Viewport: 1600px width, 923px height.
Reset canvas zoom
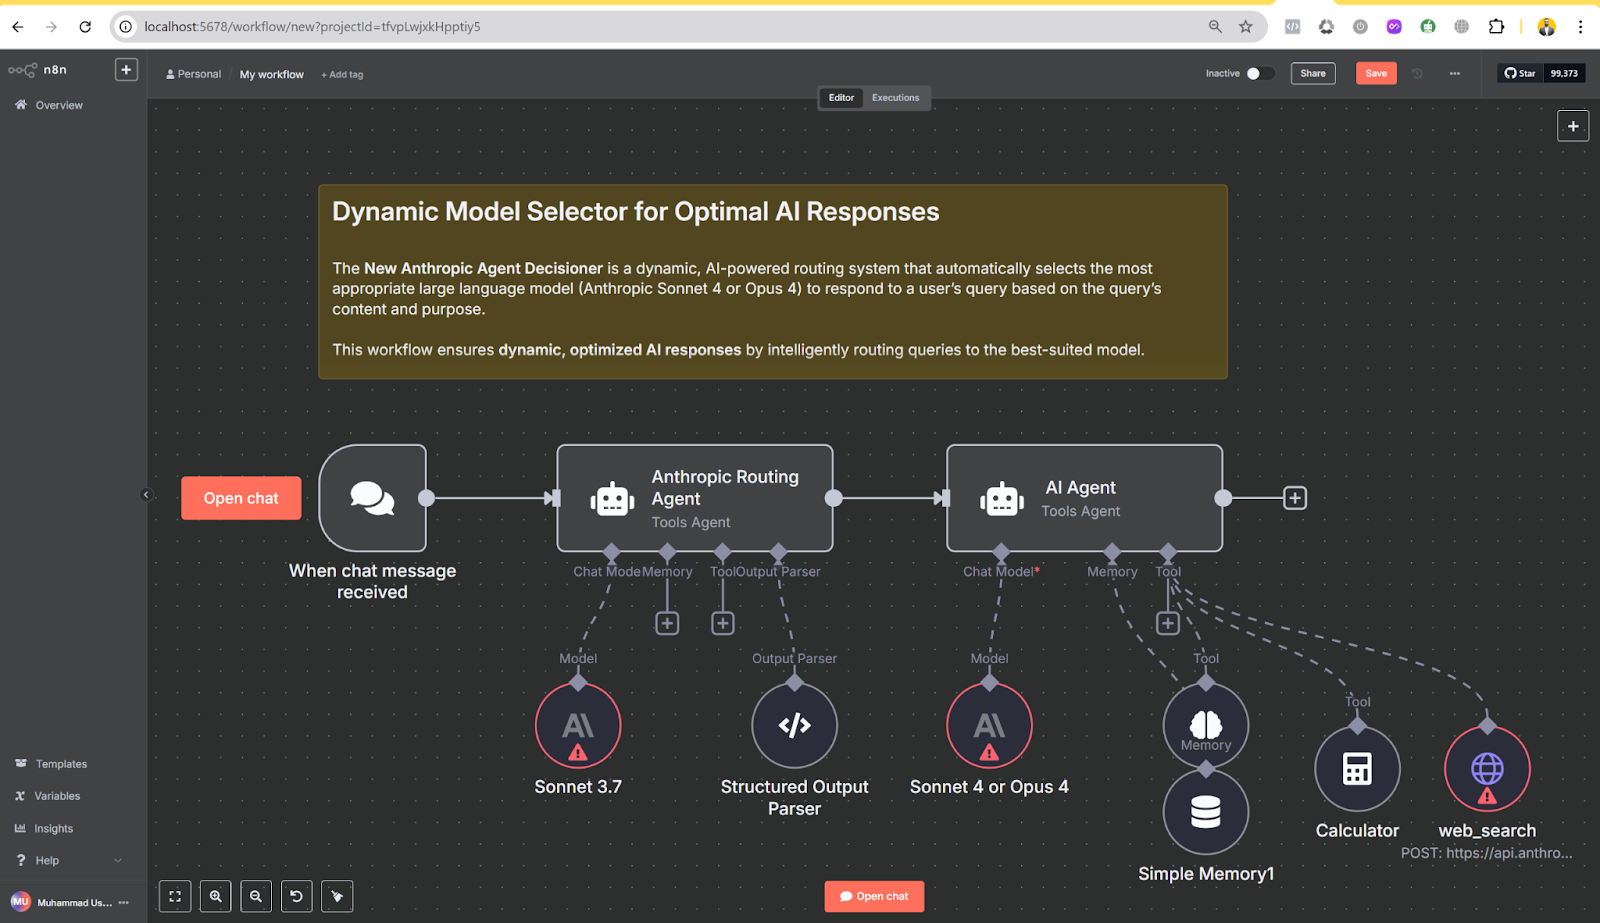pos(296,896)
